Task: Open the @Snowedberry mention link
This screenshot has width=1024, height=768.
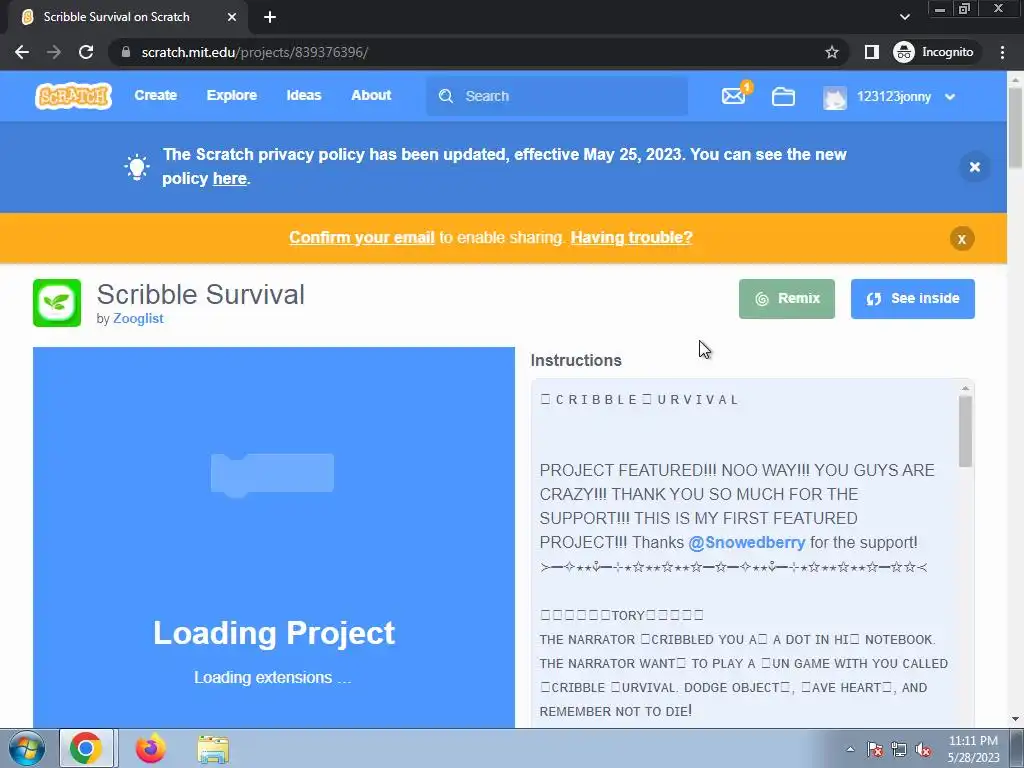Action: (746, 543)
